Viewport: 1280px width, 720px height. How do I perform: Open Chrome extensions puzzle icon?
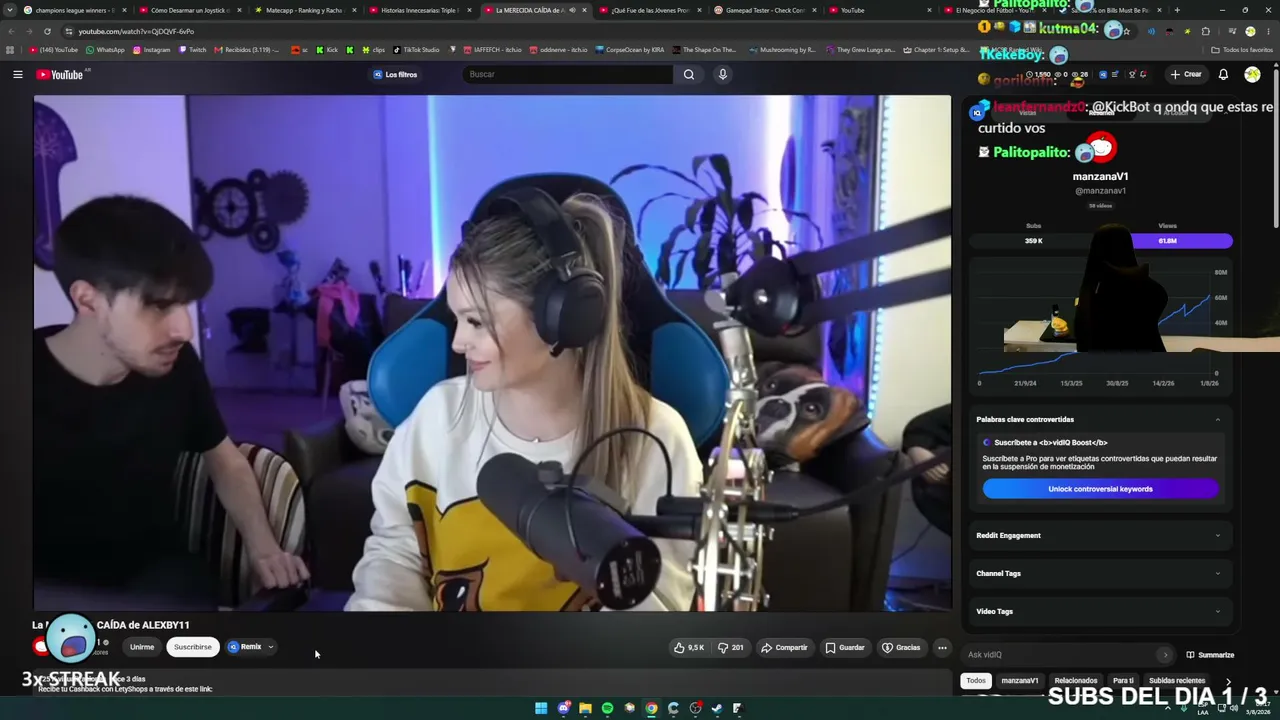pos(1206,31)
